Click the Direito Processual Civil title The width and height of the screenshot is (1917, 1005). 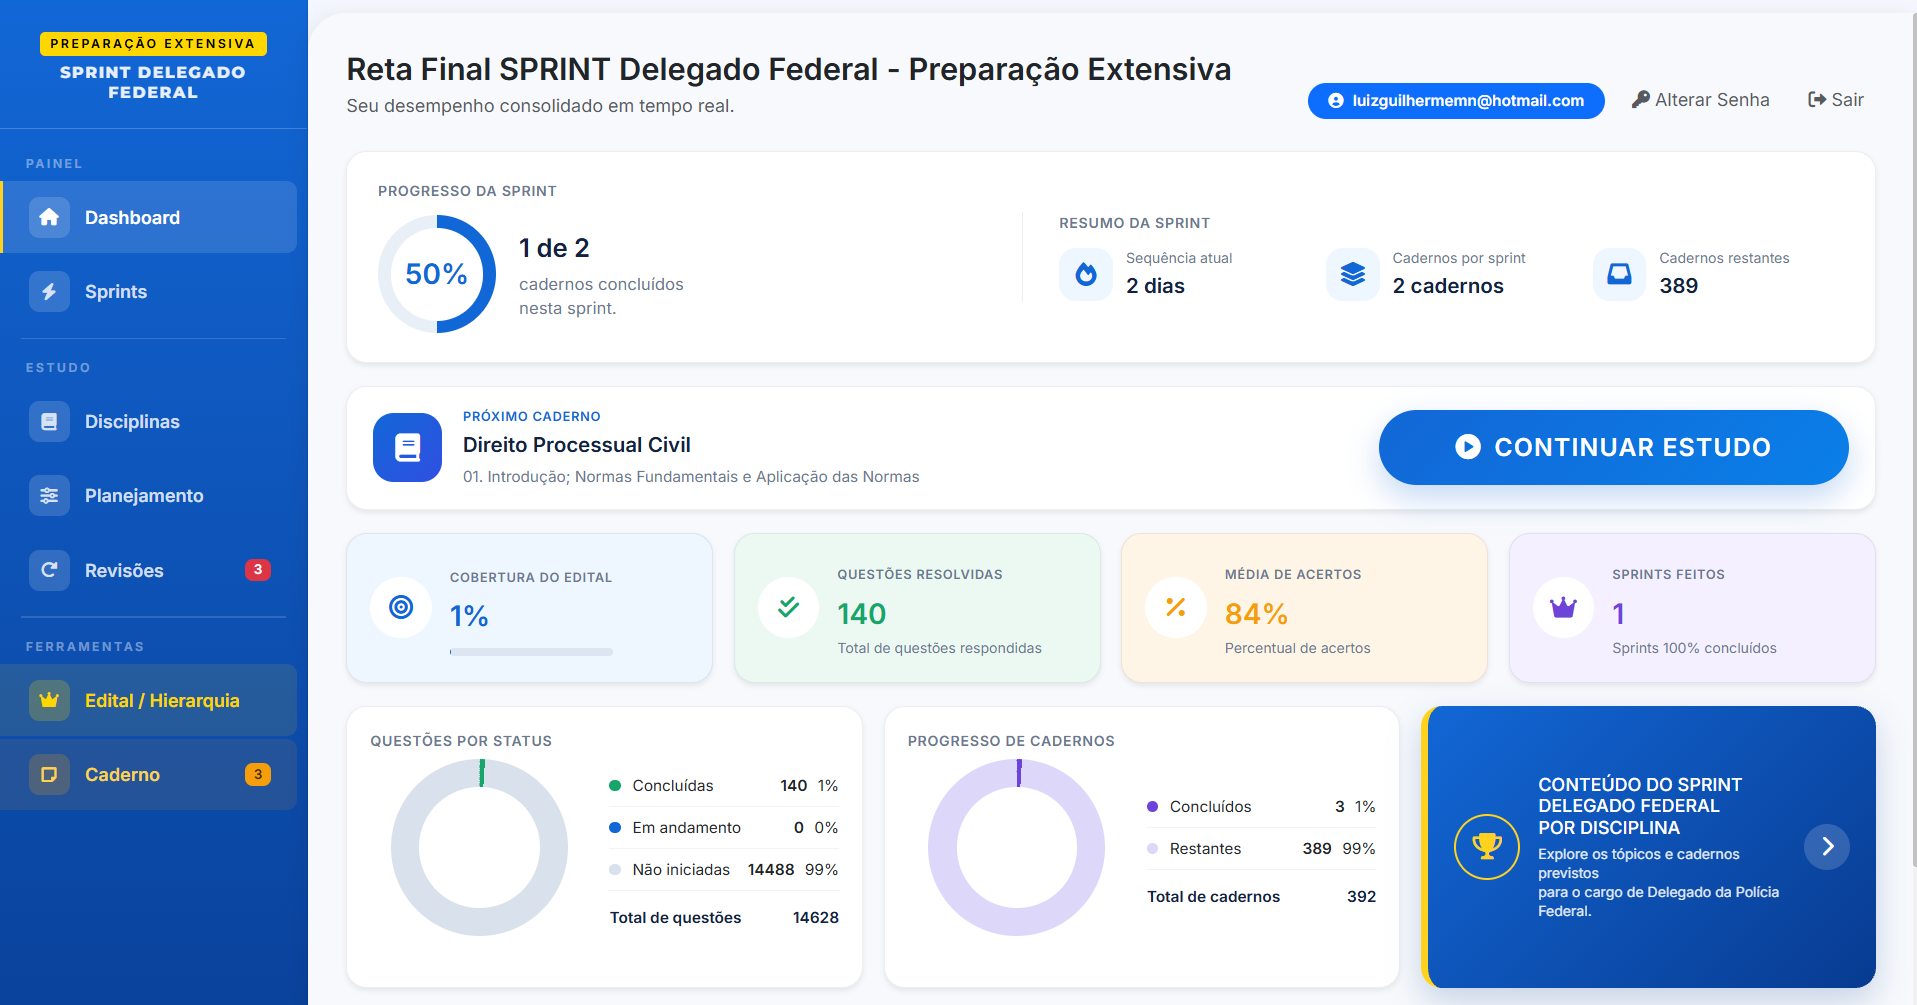point(577,445)
